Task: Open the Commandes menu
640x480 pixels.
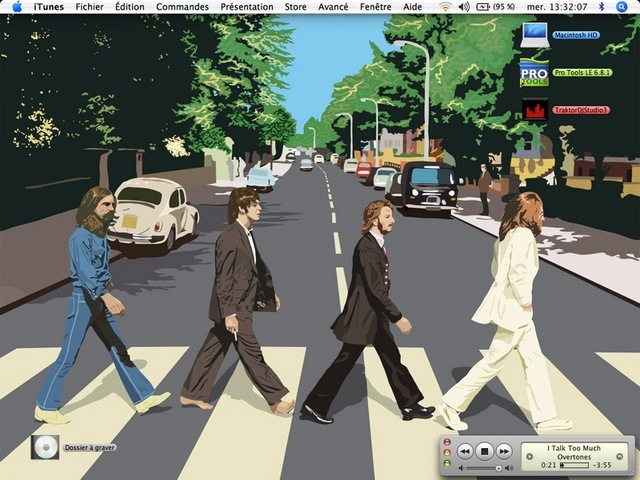Action: (182, 7)
